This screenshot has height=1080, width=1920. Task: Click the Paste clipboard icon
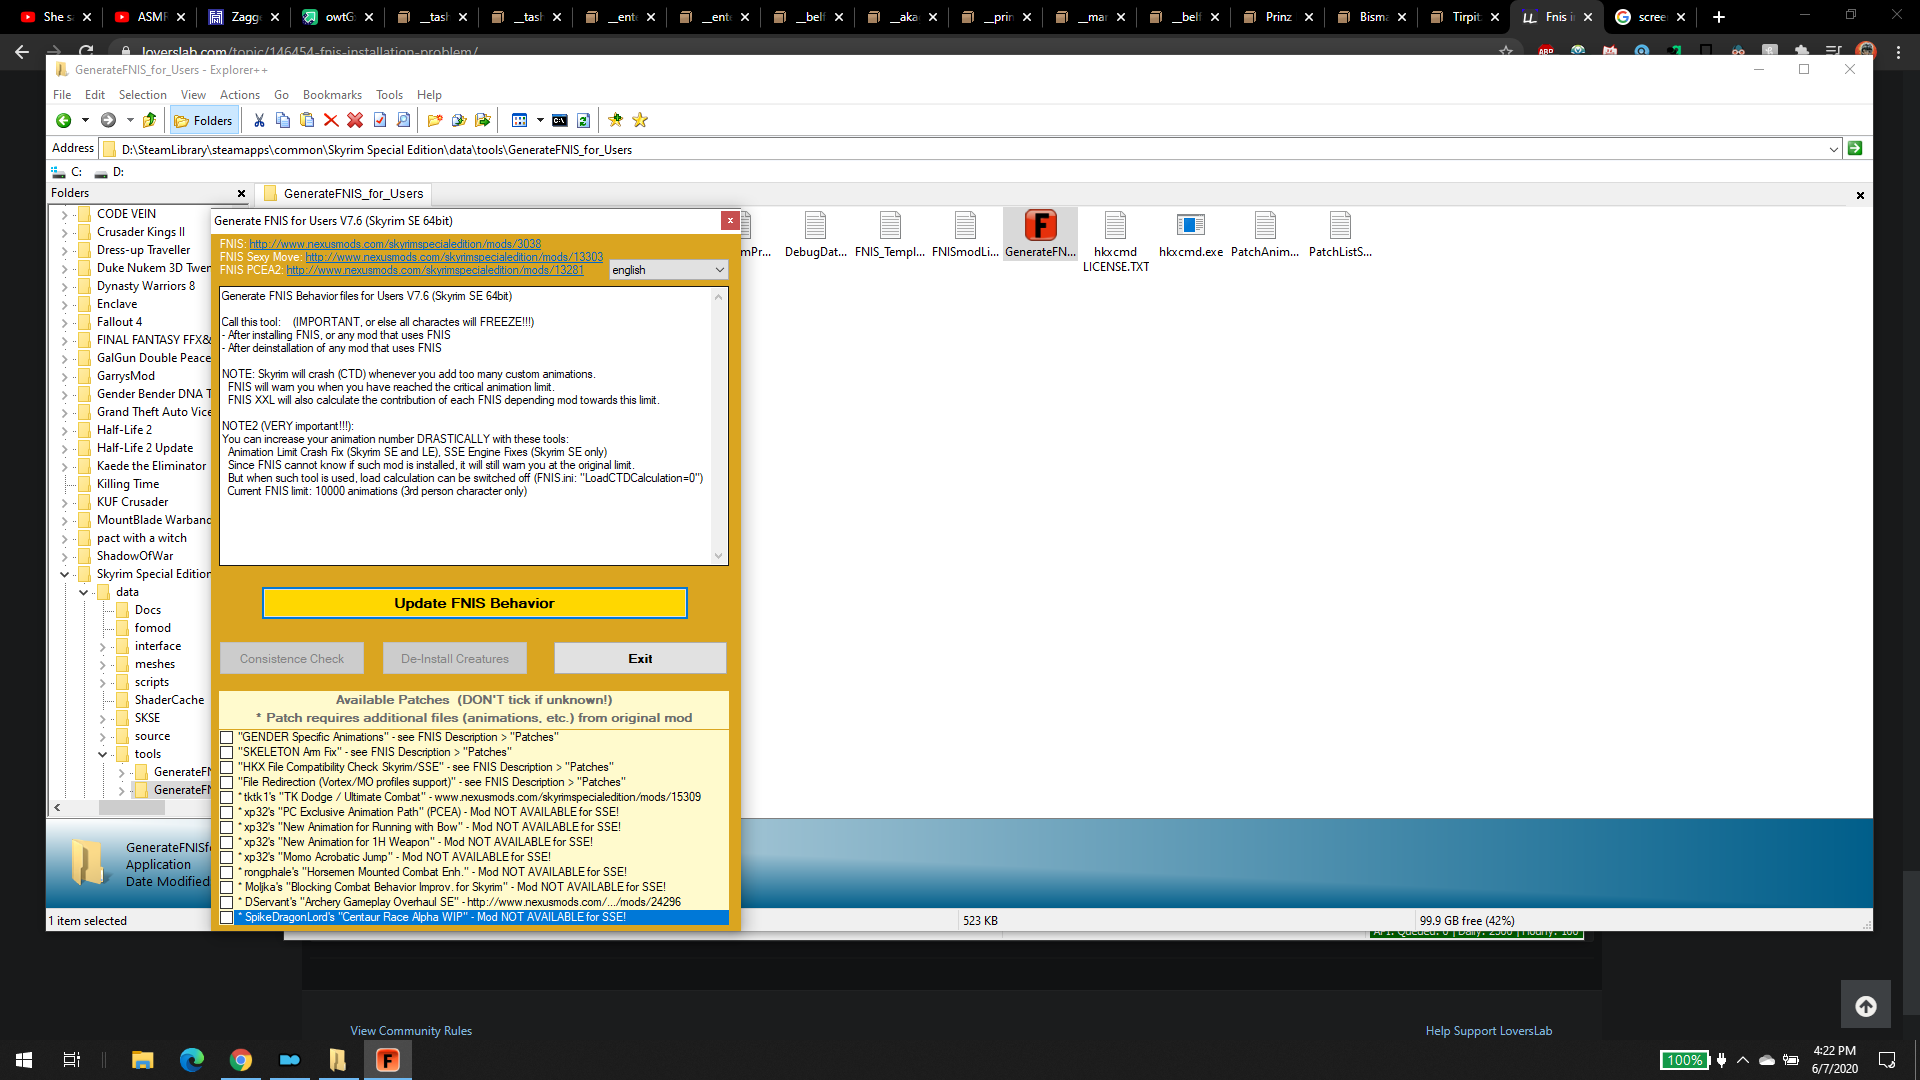pos(307,120)
